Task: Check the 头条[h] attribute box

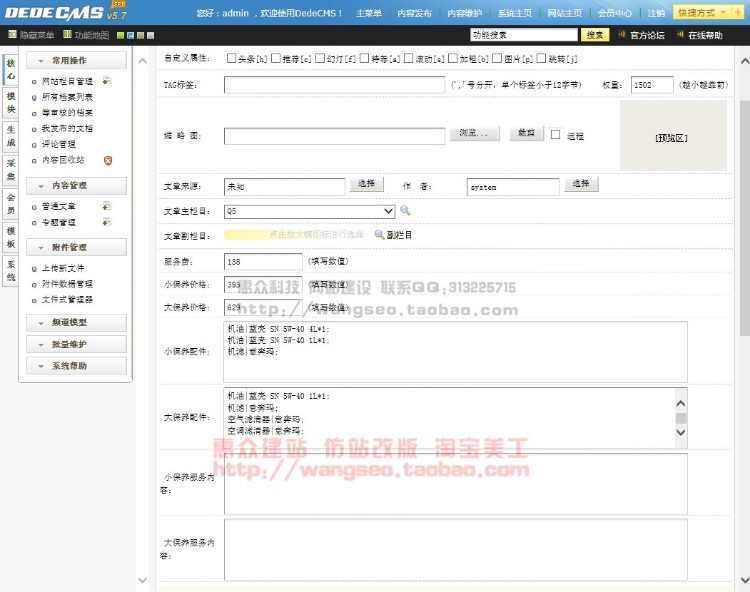Action: click(232, 58)
